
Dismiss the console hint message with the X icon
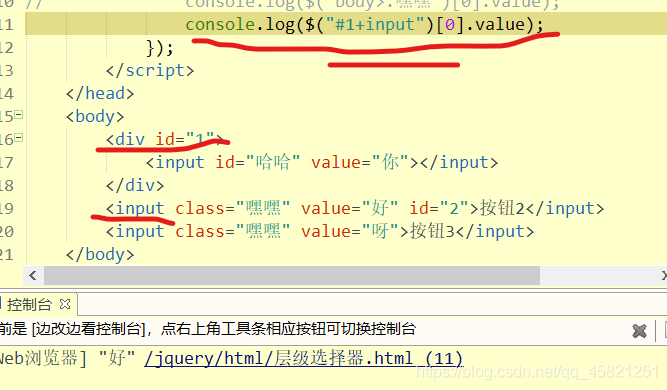(639, 331)
